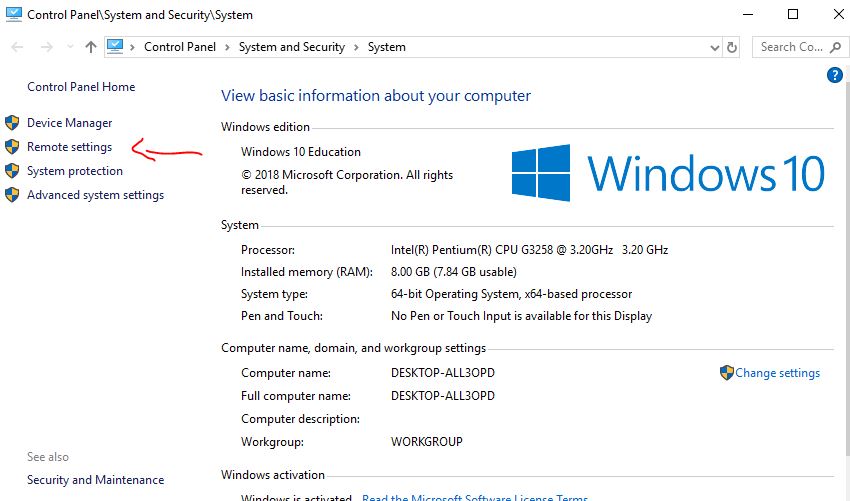Click the shield icon next to Change settings
This screenshot has height=501, width=850.
727,373
